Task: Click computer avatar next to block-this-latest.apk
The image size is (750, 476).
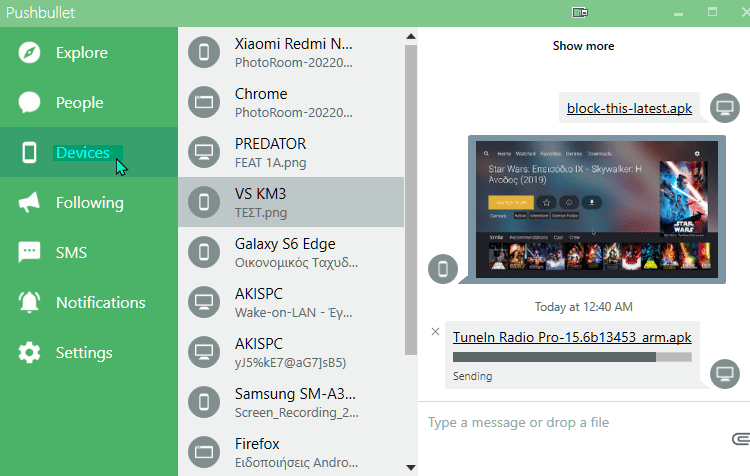Action: coord(725,108)
